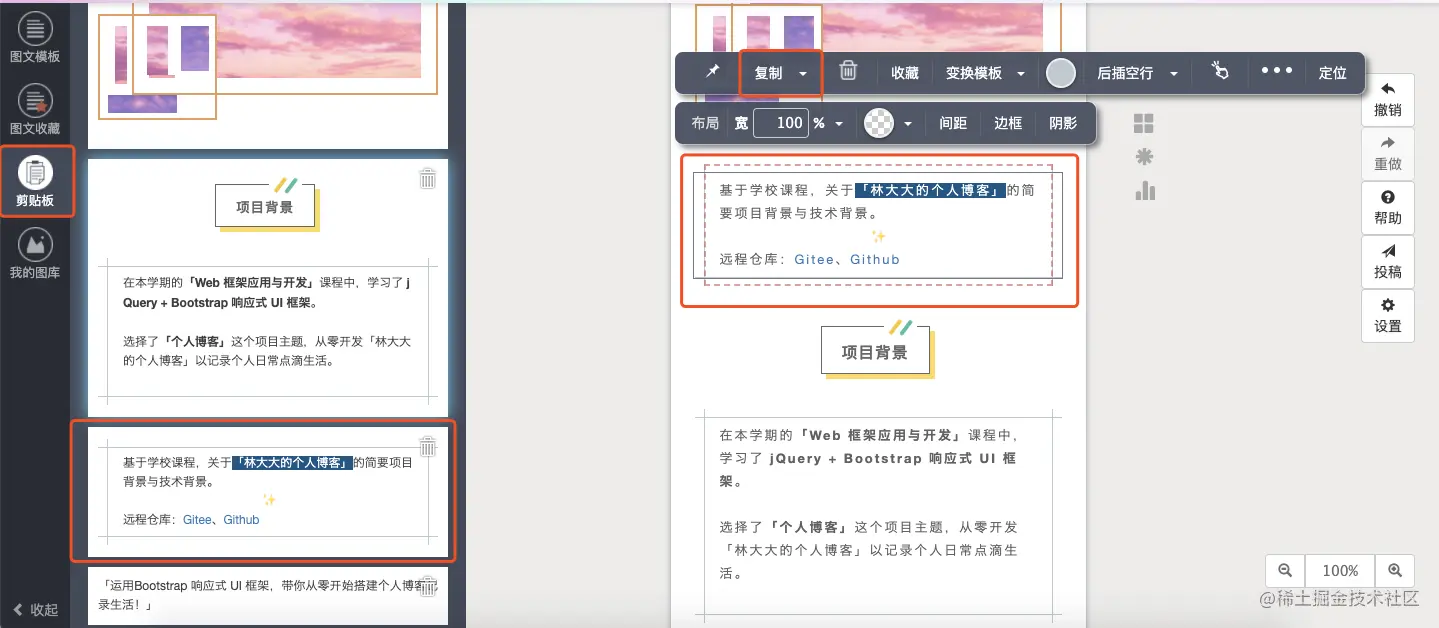Screen dimensions: 1439x628
Task: Expand the 复制 dropdown arrow
Action: [803, 74]
